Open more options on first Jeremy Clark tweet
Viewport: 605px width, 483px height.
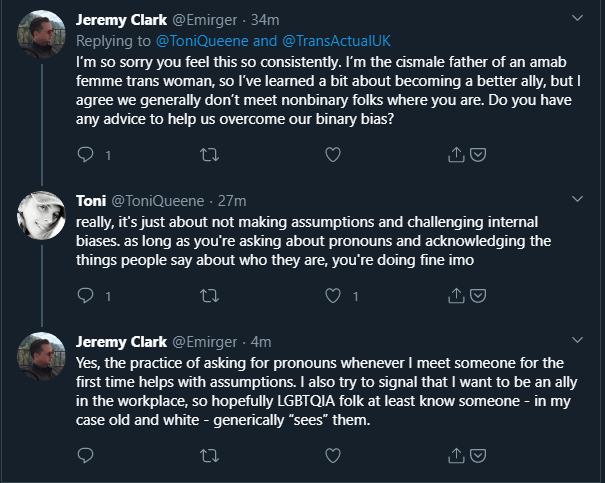click(577, 18)
